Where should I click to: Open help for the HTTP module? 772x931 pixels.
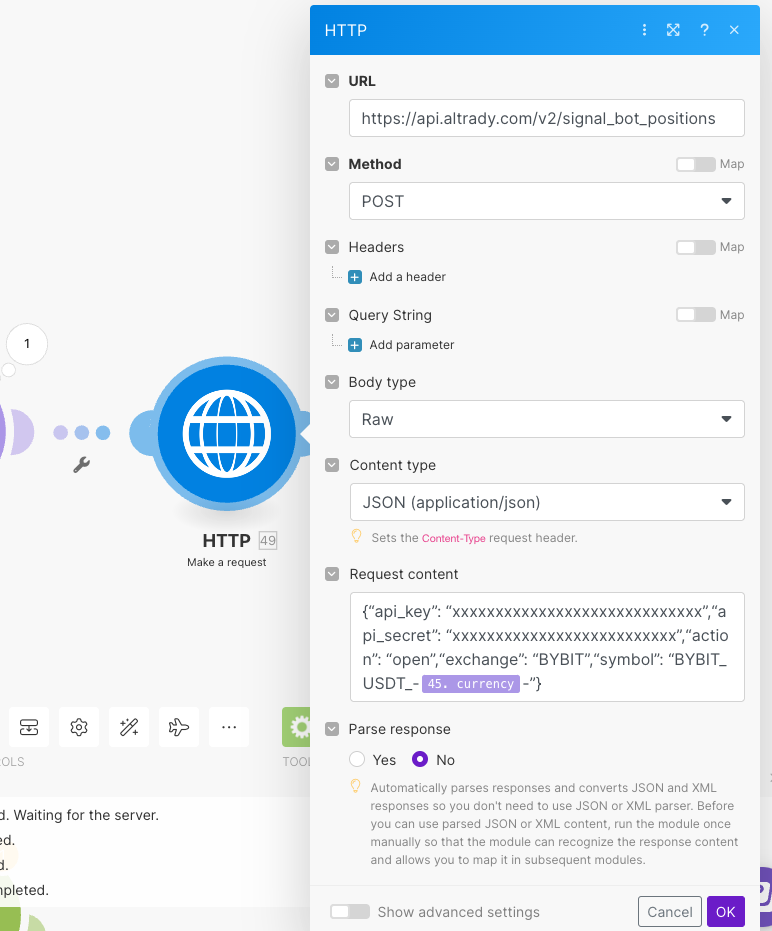tap(704, 30)
